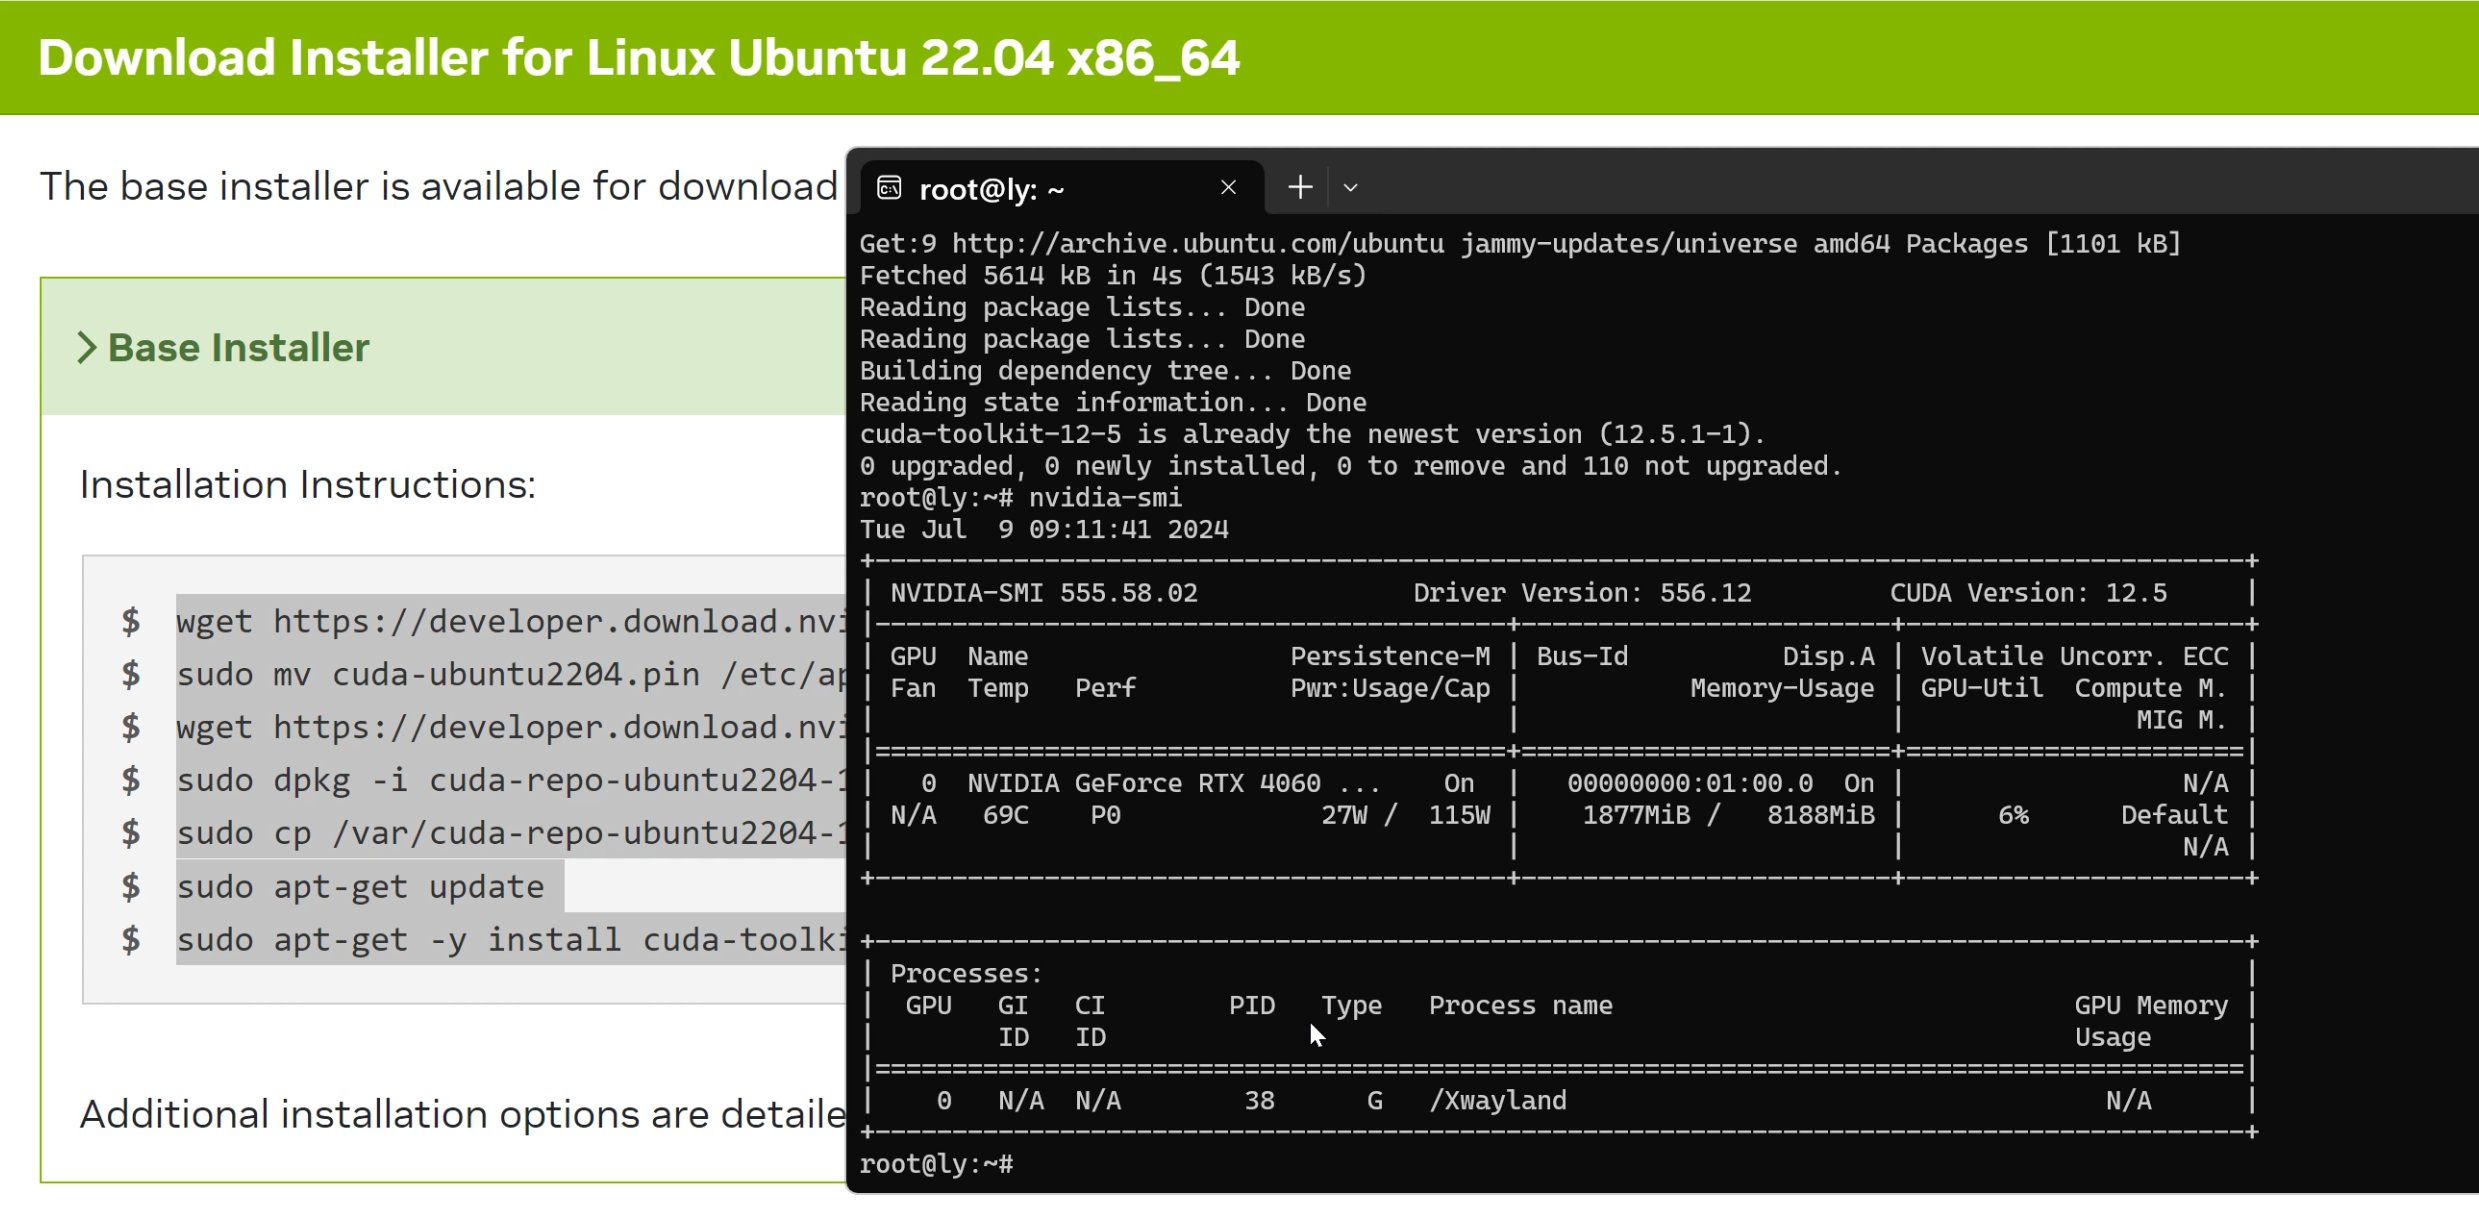This screenshot has width=2479, height=1217.
Task: Click the 'Fetched 5614 kB in 4s' line
Action: (x=1113, y=275)
